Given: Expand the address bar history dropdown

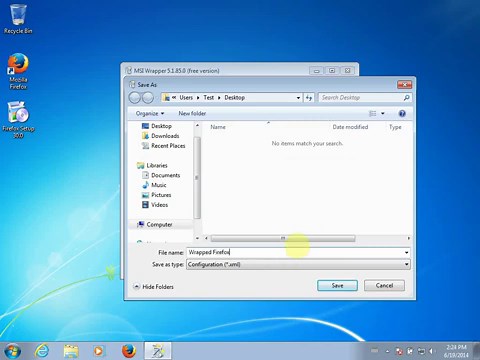Looking at the screenshot, I should tap(298, 98).
